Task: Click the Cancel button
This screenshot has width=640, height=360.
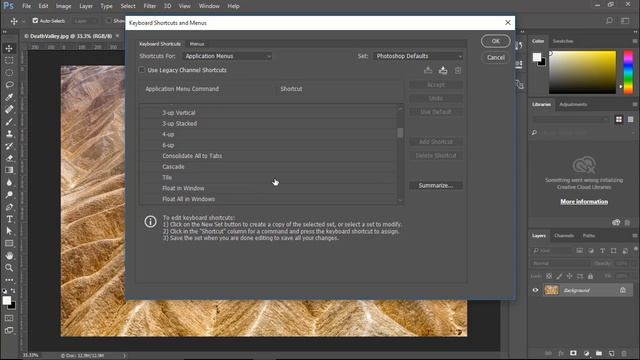Action: (496, 58)
